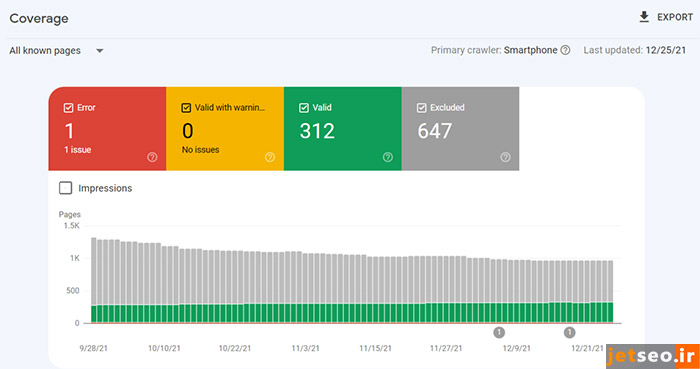Image resolution: width=700 pixels, height=369 pixels.
Task: Click dropdown arrow beside All known pages
Action: click(x=100, y=51)
